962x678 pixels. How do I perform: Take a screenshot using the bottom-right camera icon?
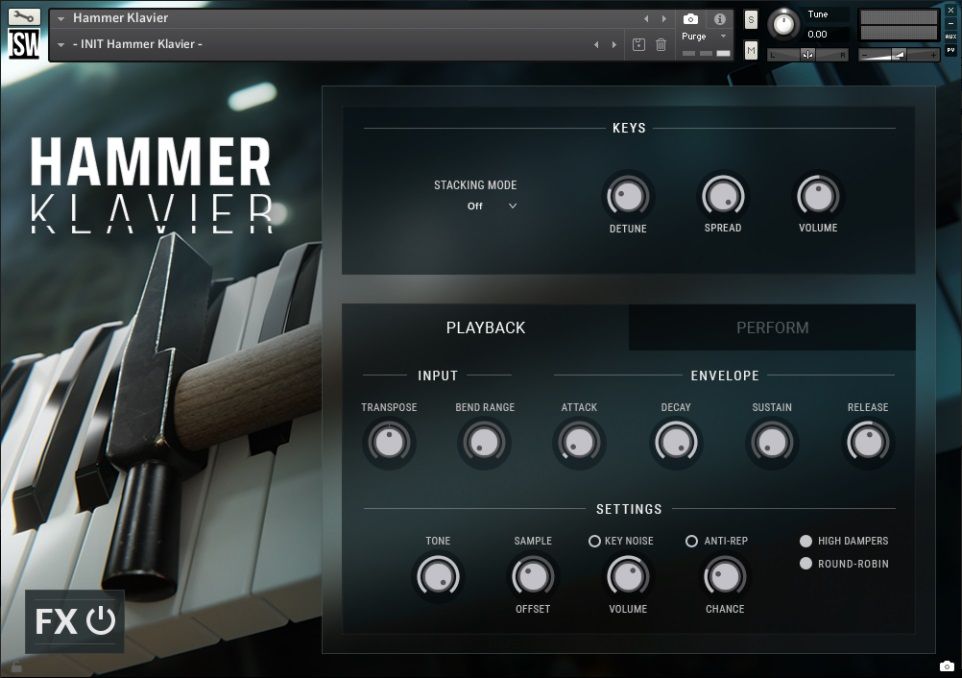(x=947, y=666)
